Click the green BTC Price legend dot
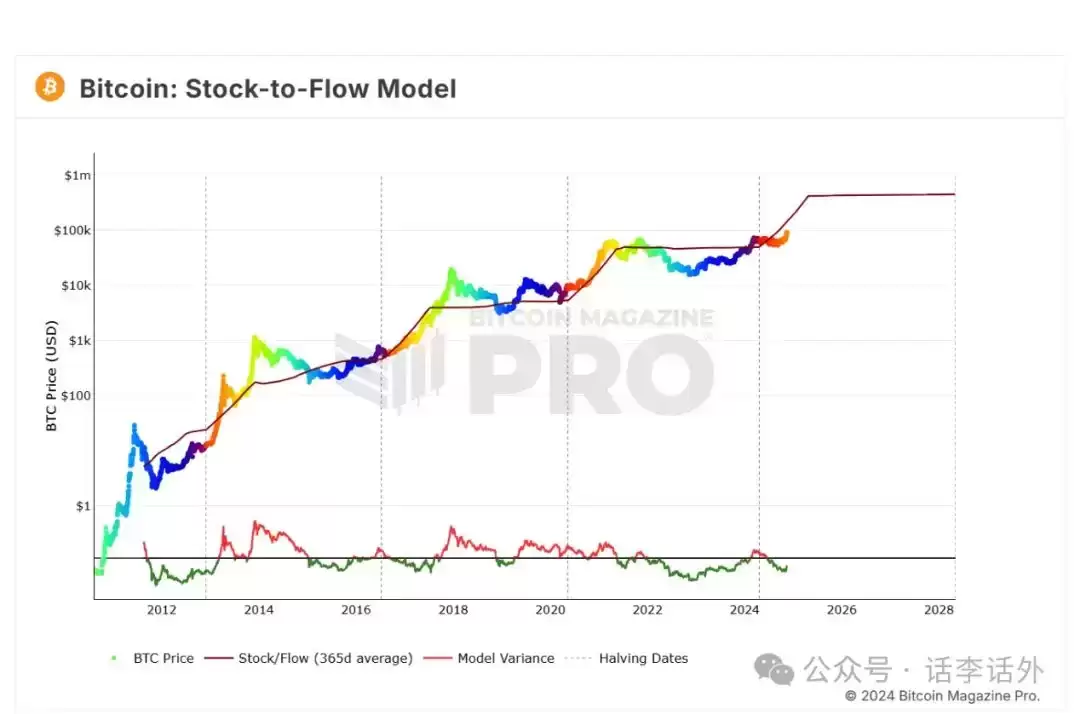 pos(114,658)
